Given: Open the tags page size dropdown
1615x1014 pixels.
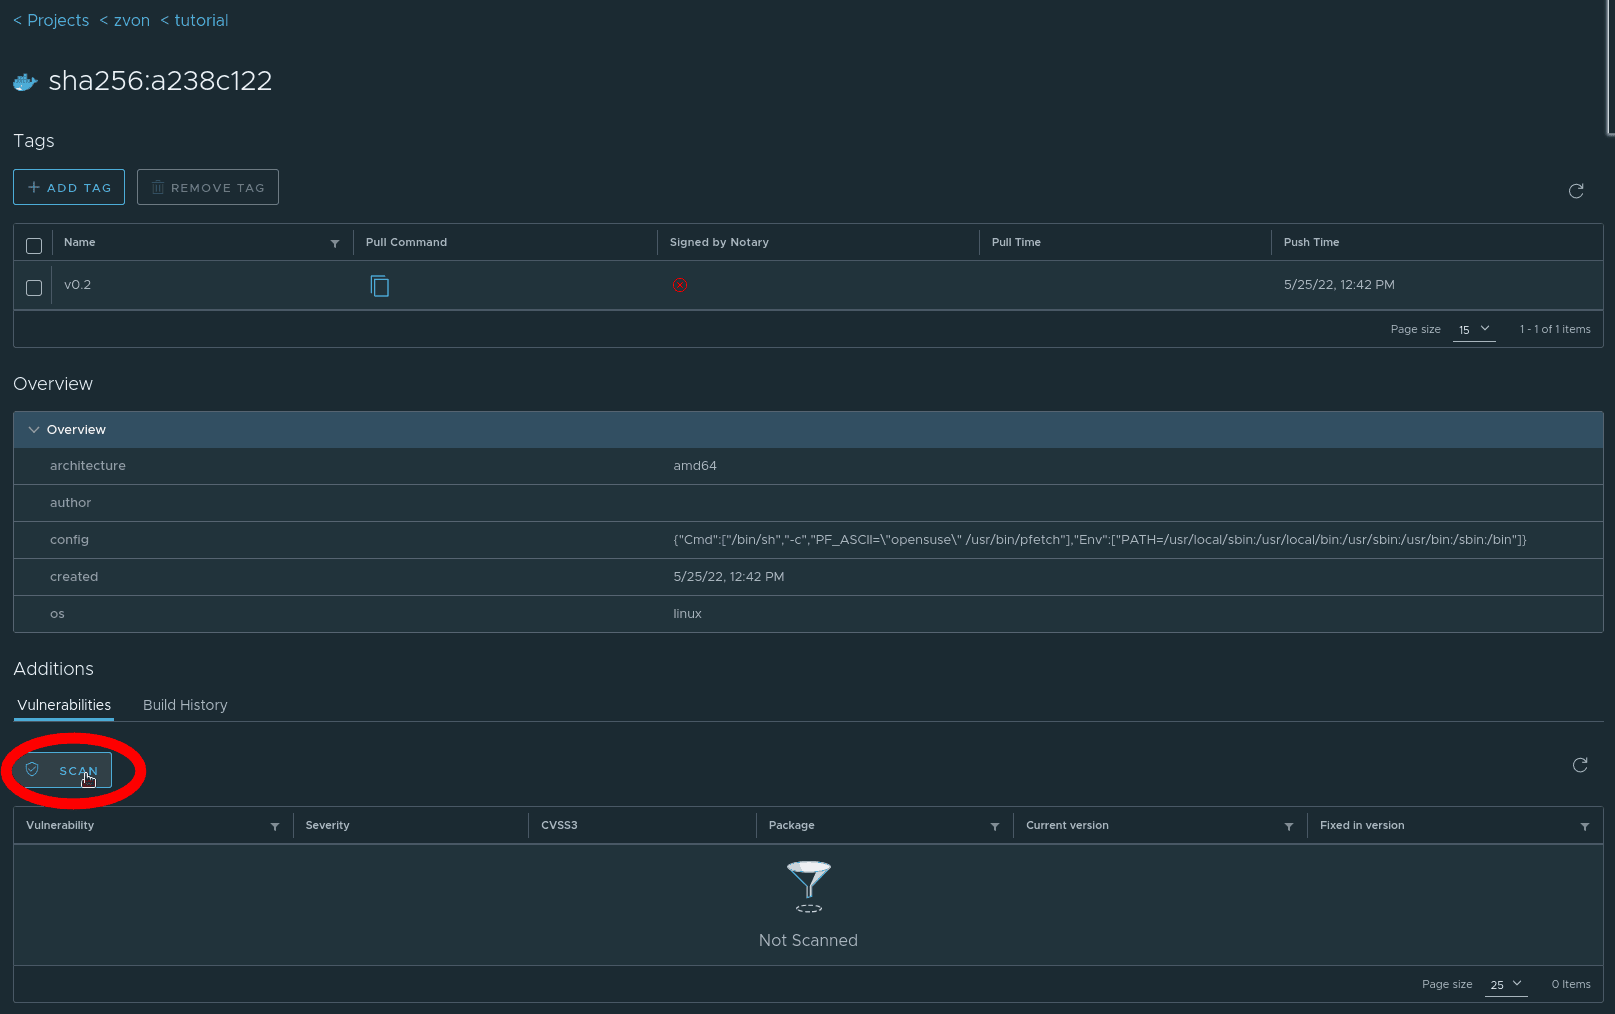Looking at the screenshot, I should pyautogui.click(x=1474, y=329).
